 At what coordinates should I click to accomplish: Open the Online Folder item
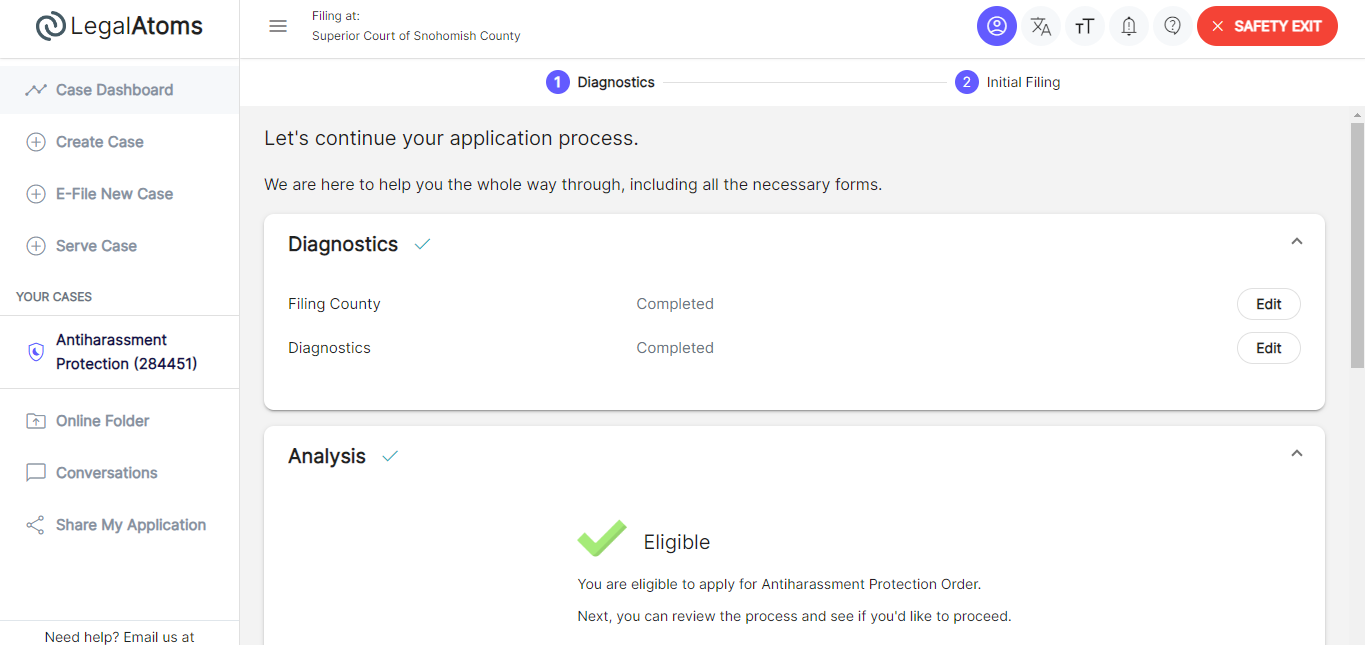pos(119,421)
